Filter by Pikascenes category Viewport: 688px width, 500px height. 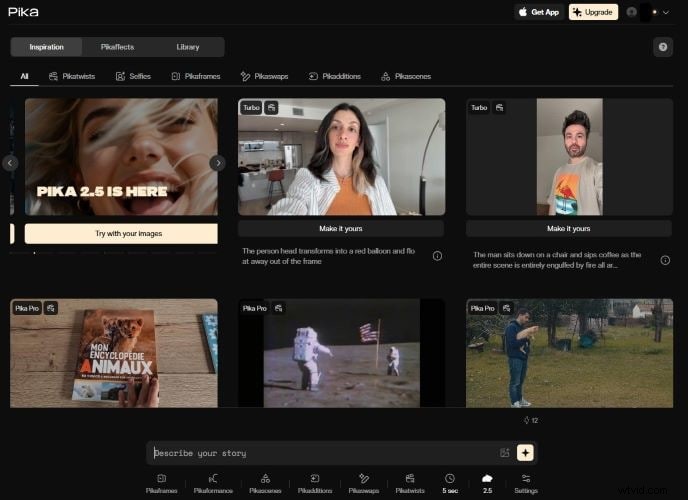[x=406, y=76]
